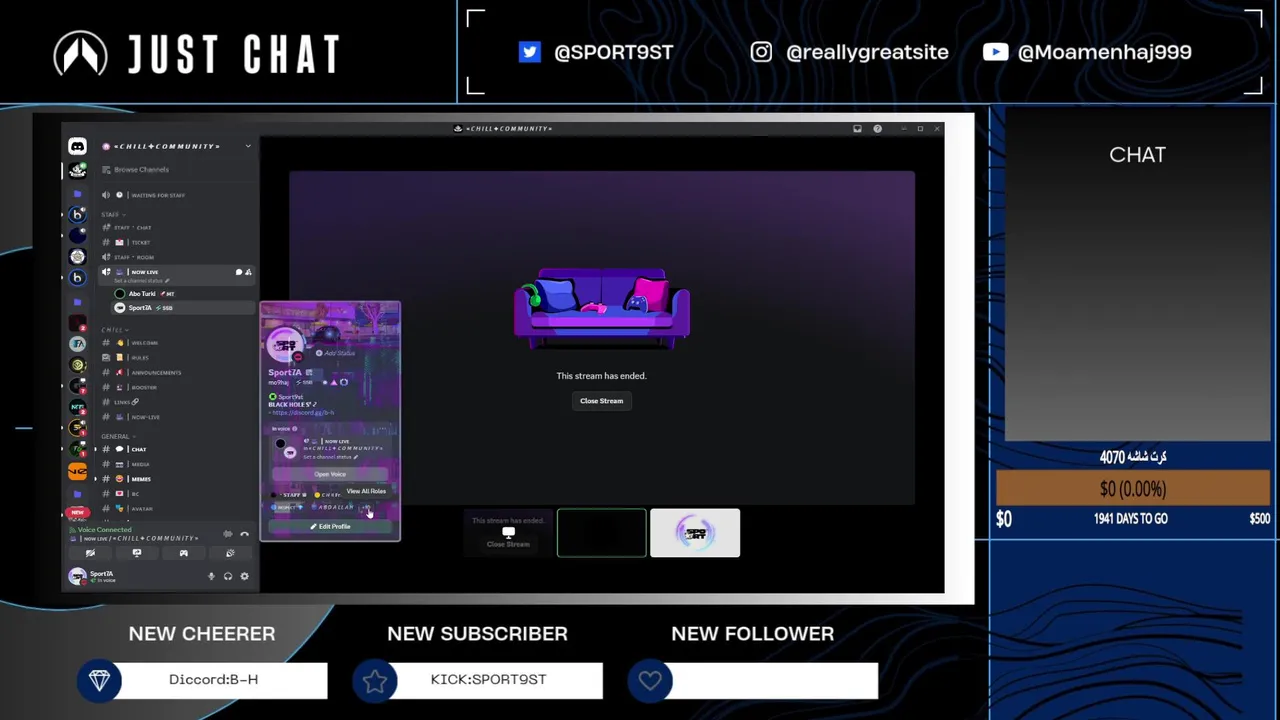The image size is (1280, 720).
Task: Disconnect from voice with the phone icon
Action: 244,534
